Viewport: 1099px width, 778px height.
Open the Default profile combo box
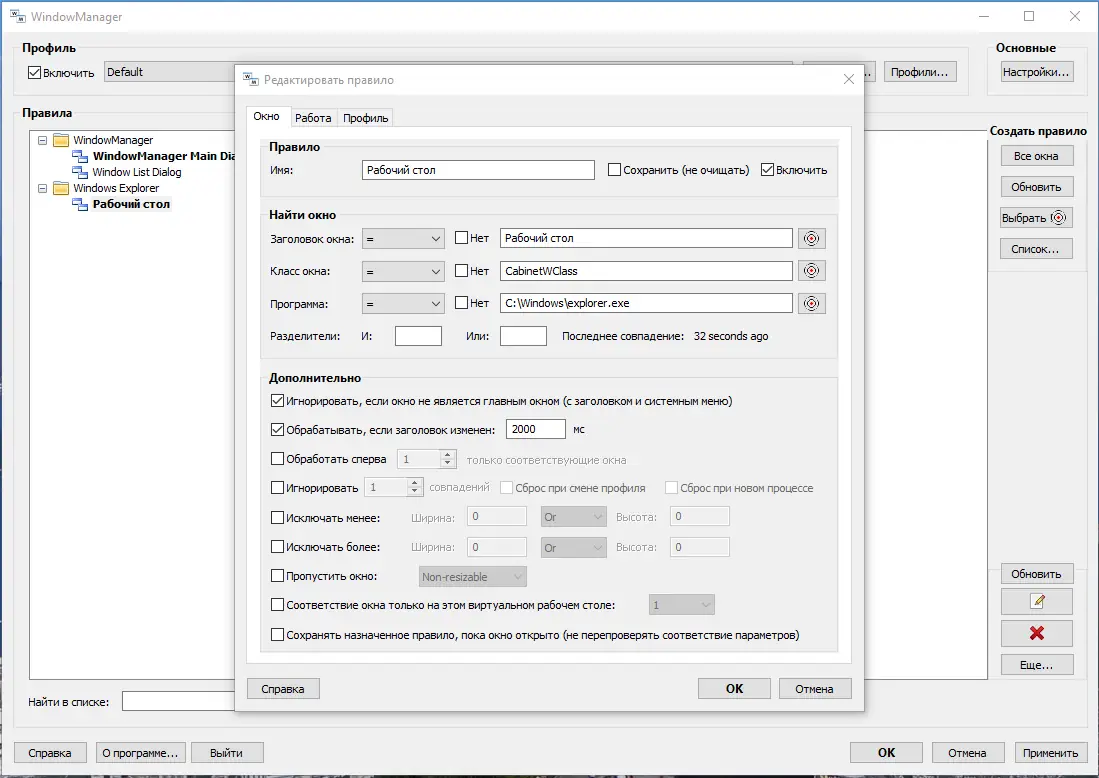click(x=170, y=72)
